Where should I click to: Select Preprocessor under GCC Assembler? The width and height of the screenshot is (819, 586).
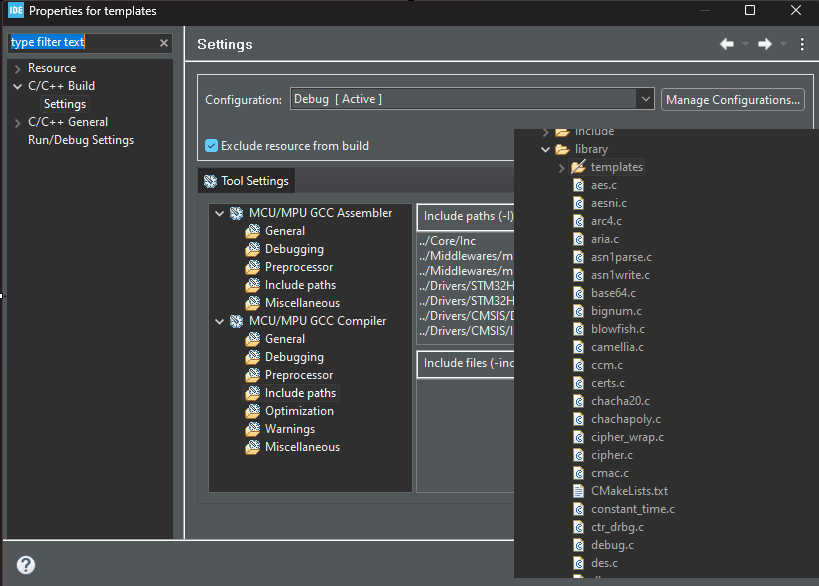tap(298, 267)
